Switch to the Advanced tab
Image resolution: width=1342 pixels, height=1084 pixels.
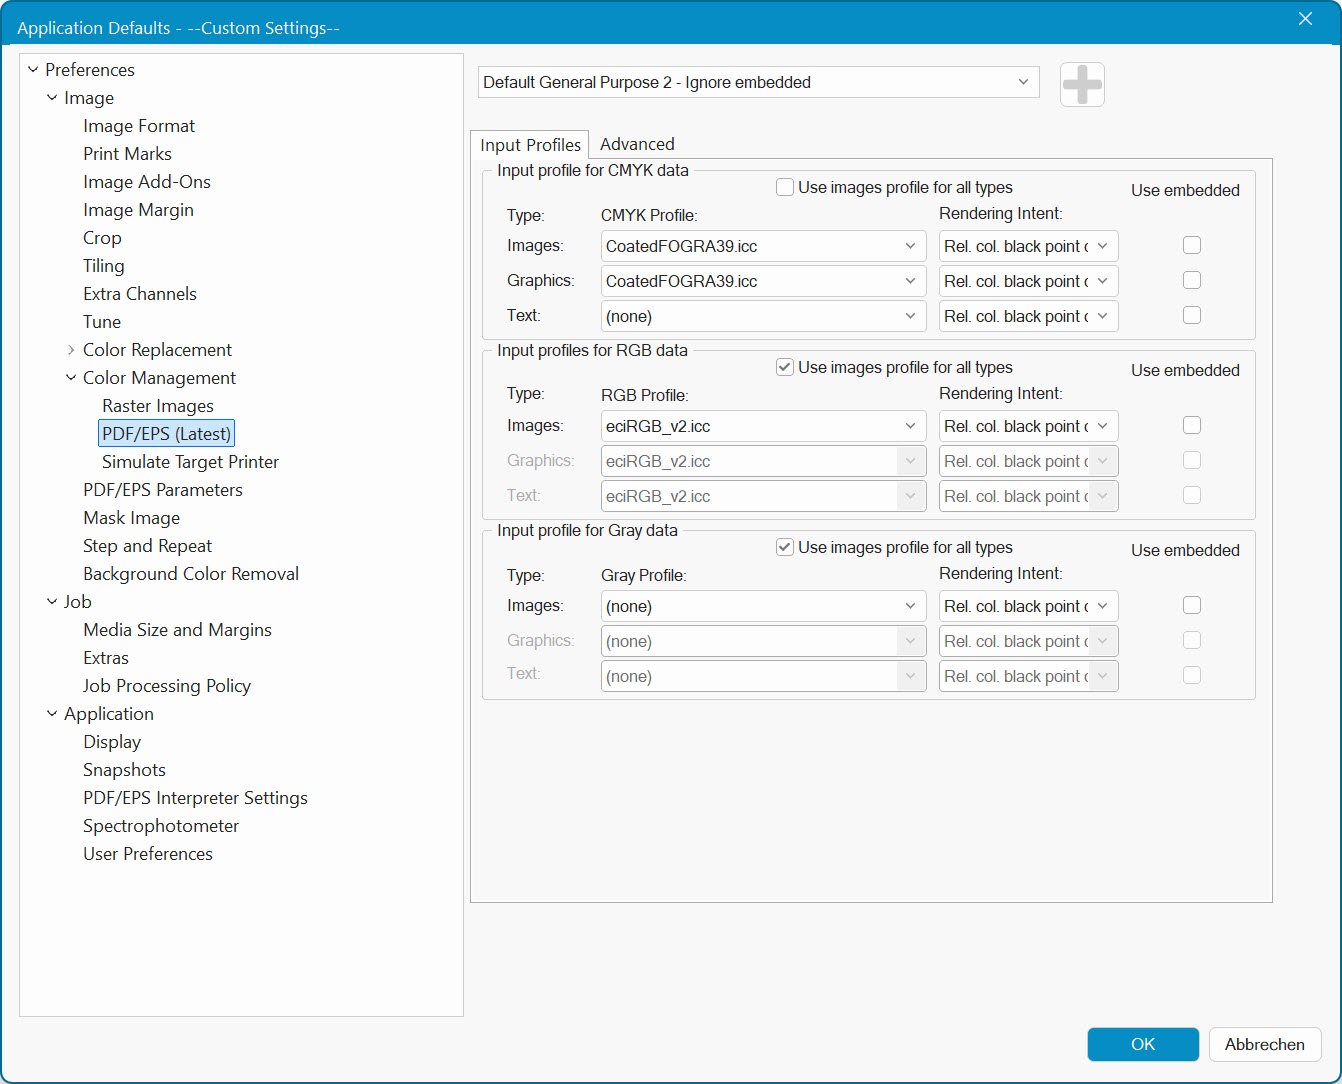coord(637,144)
